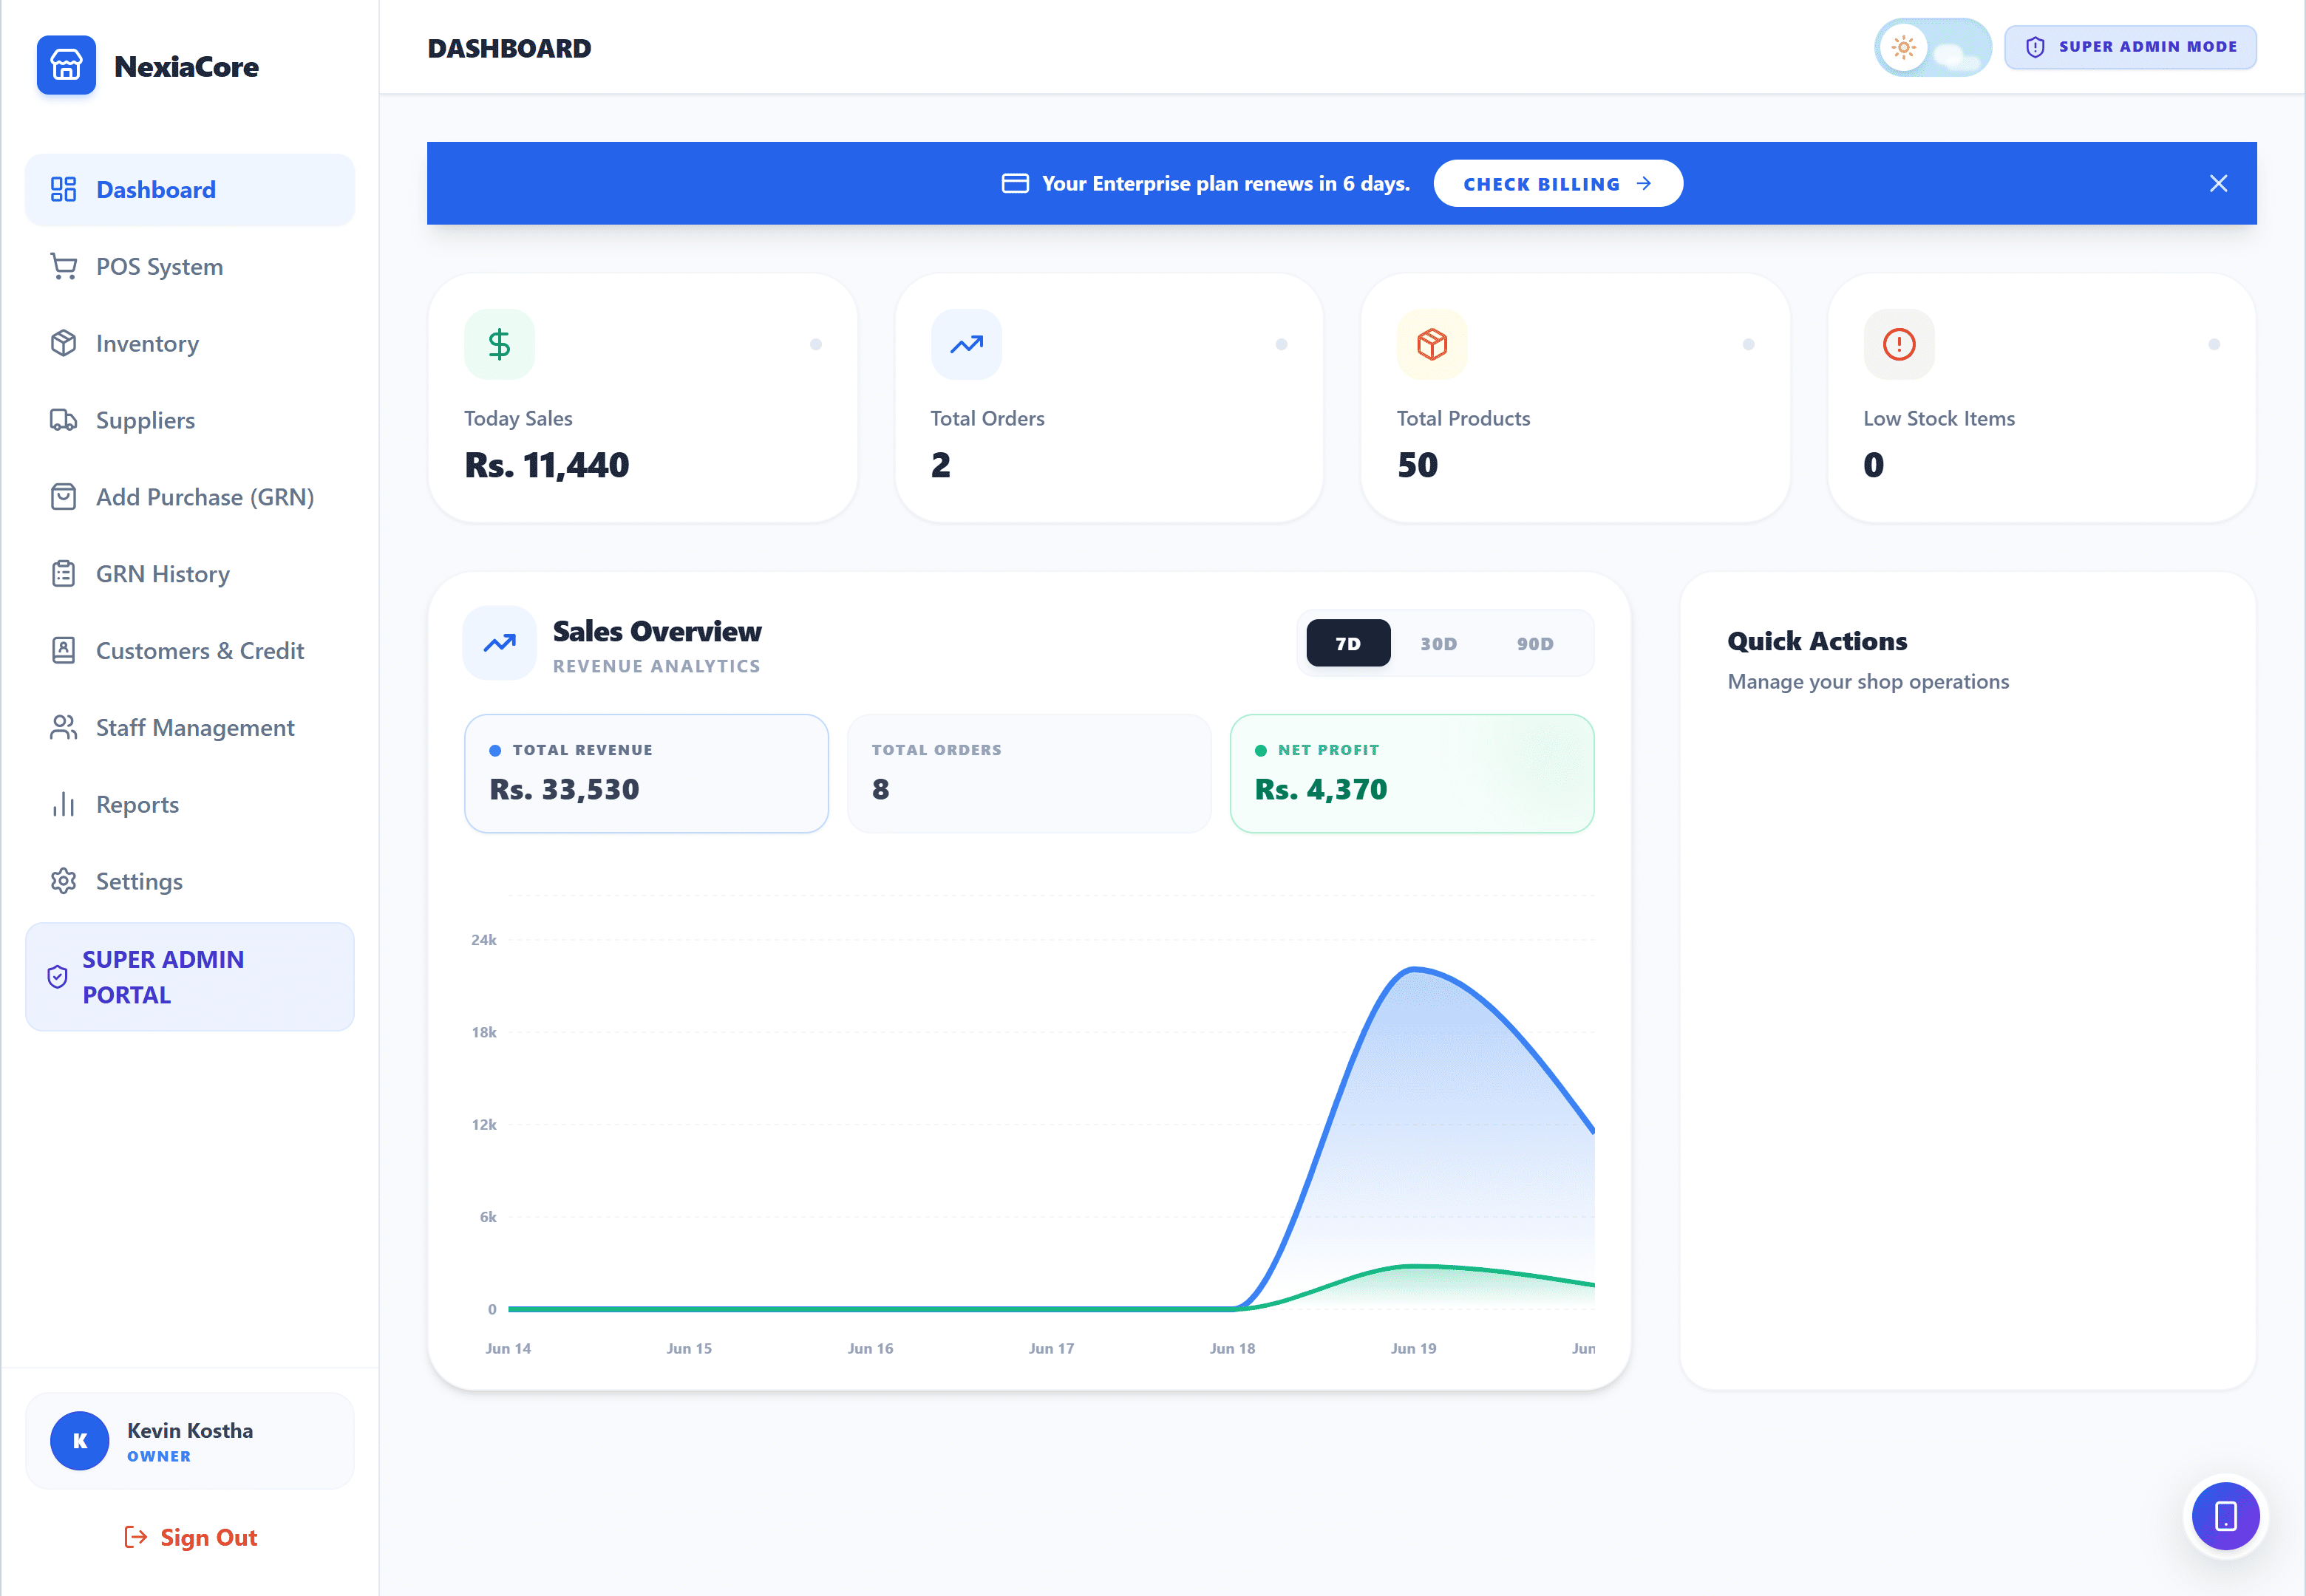Screen dimensions: 2306x1596
Task: Click the Total Products value 50
Action: [1417, 466]
